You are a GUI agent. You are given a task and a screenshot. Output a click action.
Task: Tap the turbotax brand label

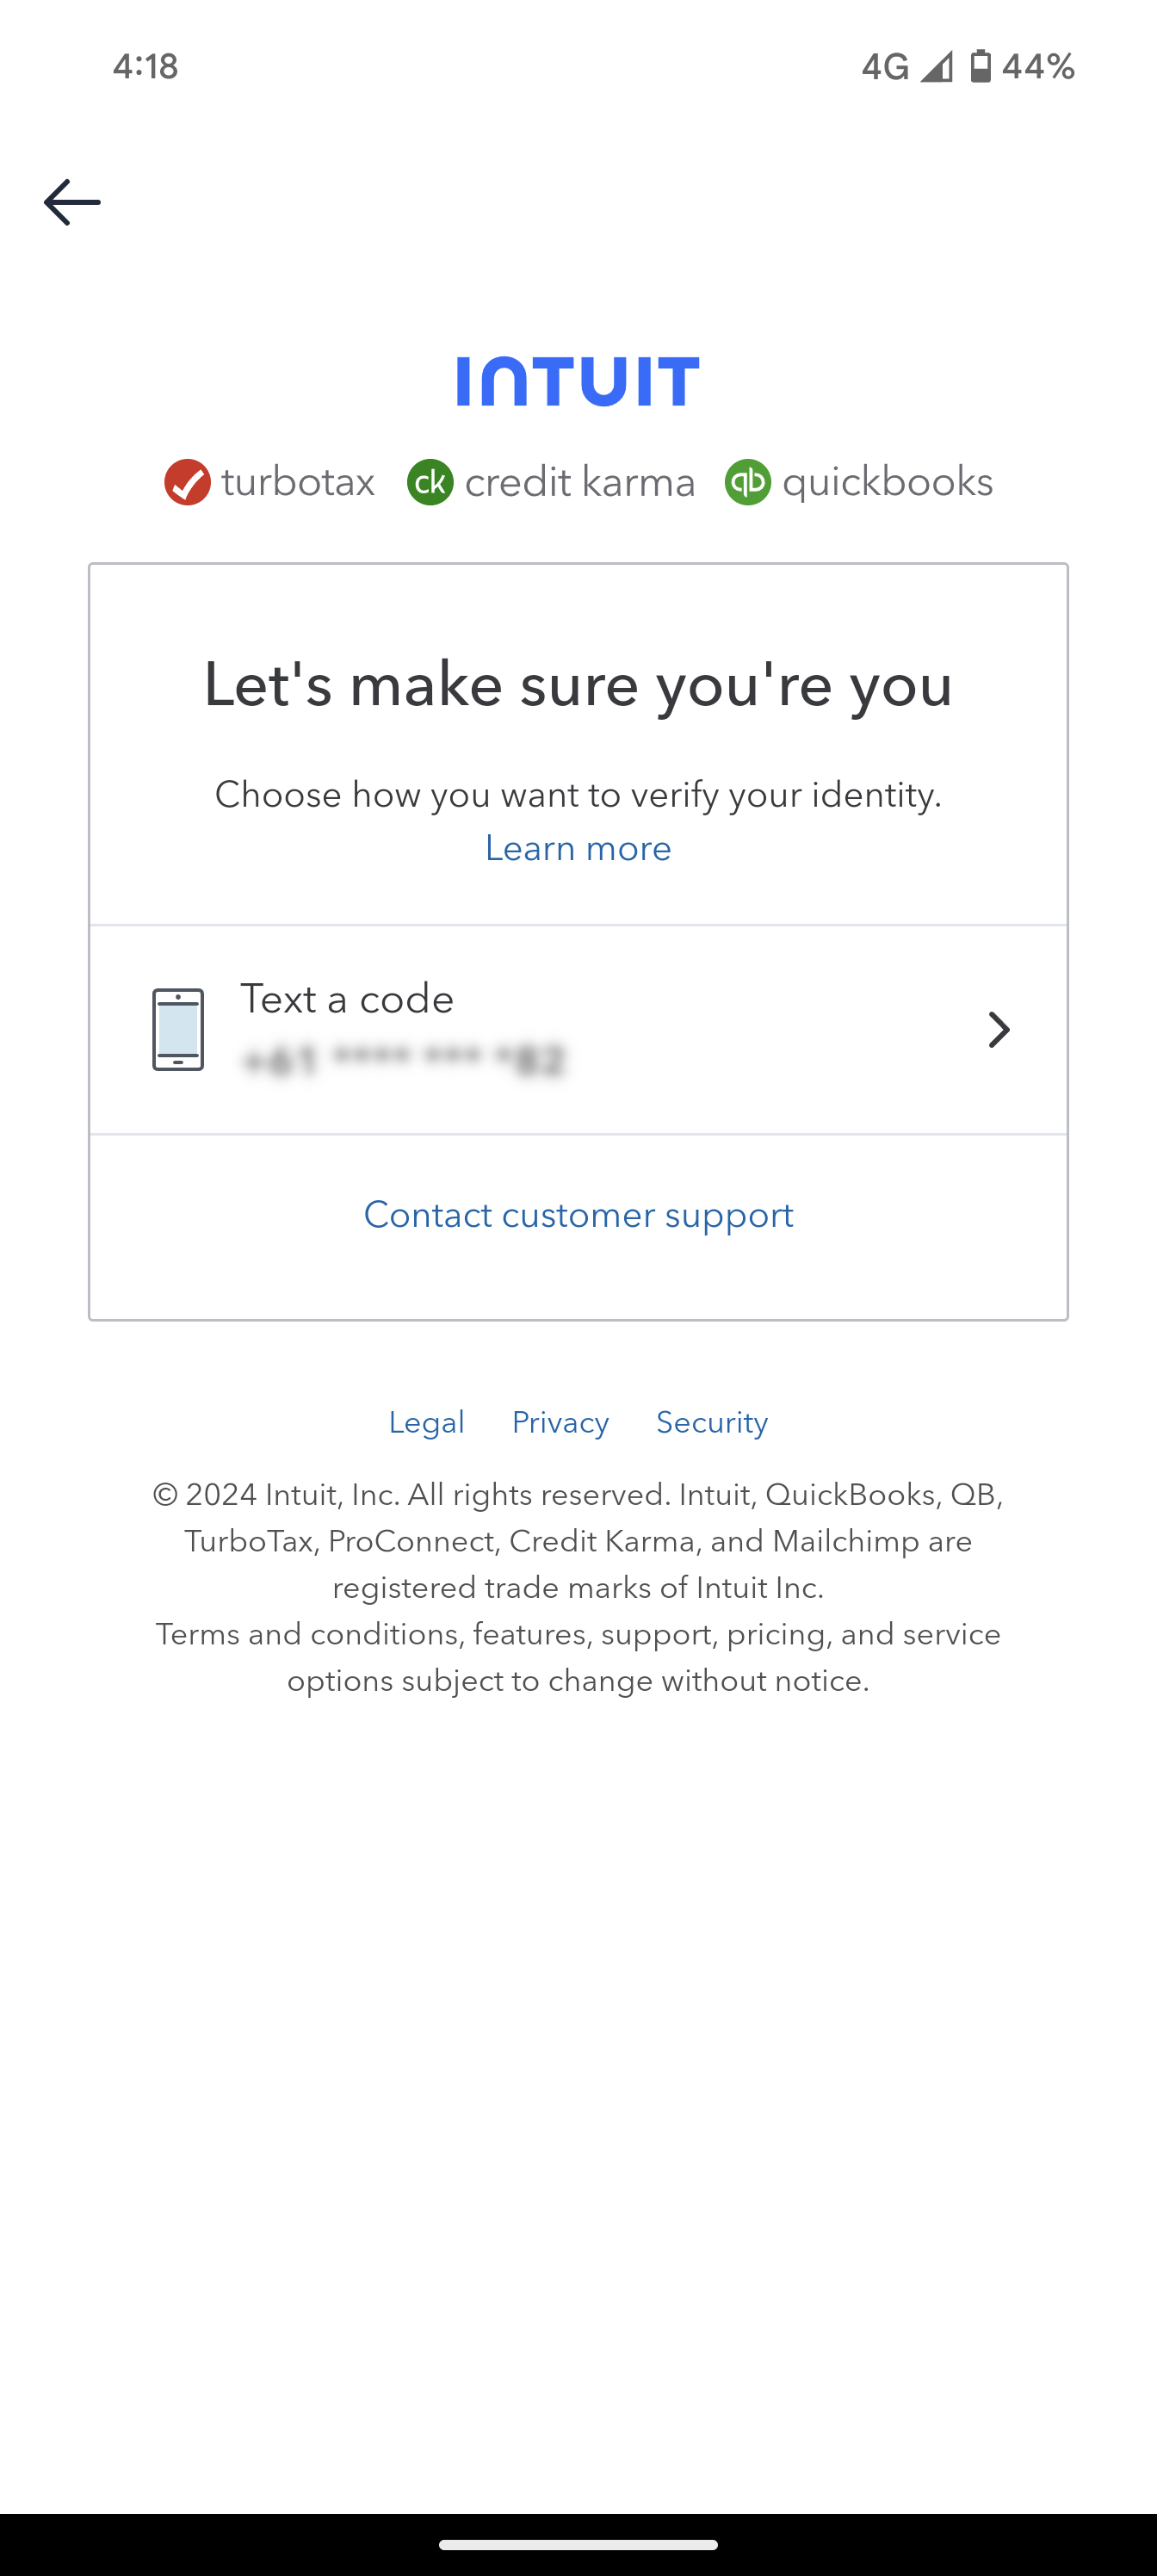[298, 483]
